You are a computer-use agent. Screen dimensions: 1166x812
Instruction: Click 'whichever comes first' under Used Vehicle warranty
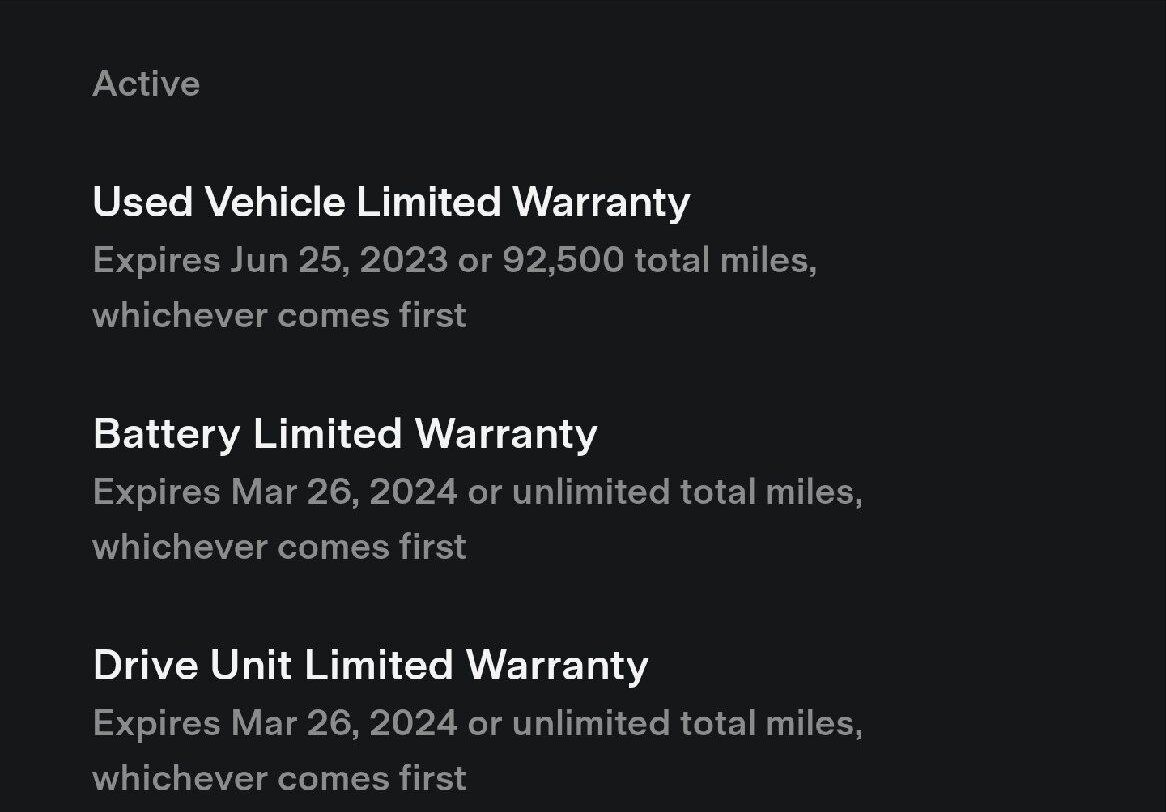[x=280, y=315]
